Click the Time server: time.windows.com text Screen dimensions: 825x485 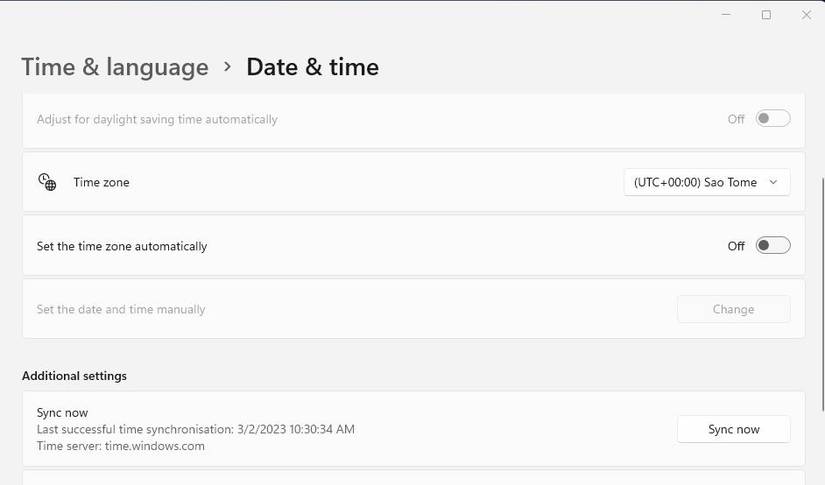120,446
